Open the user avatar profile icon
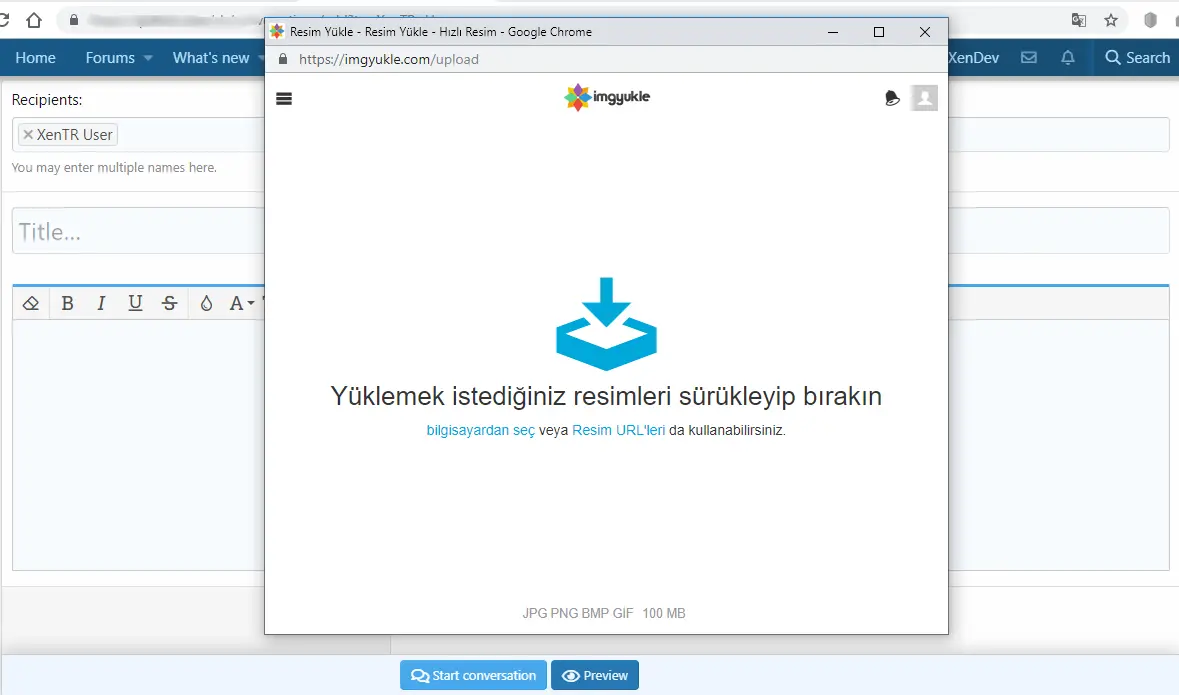 tap(924, 98)
